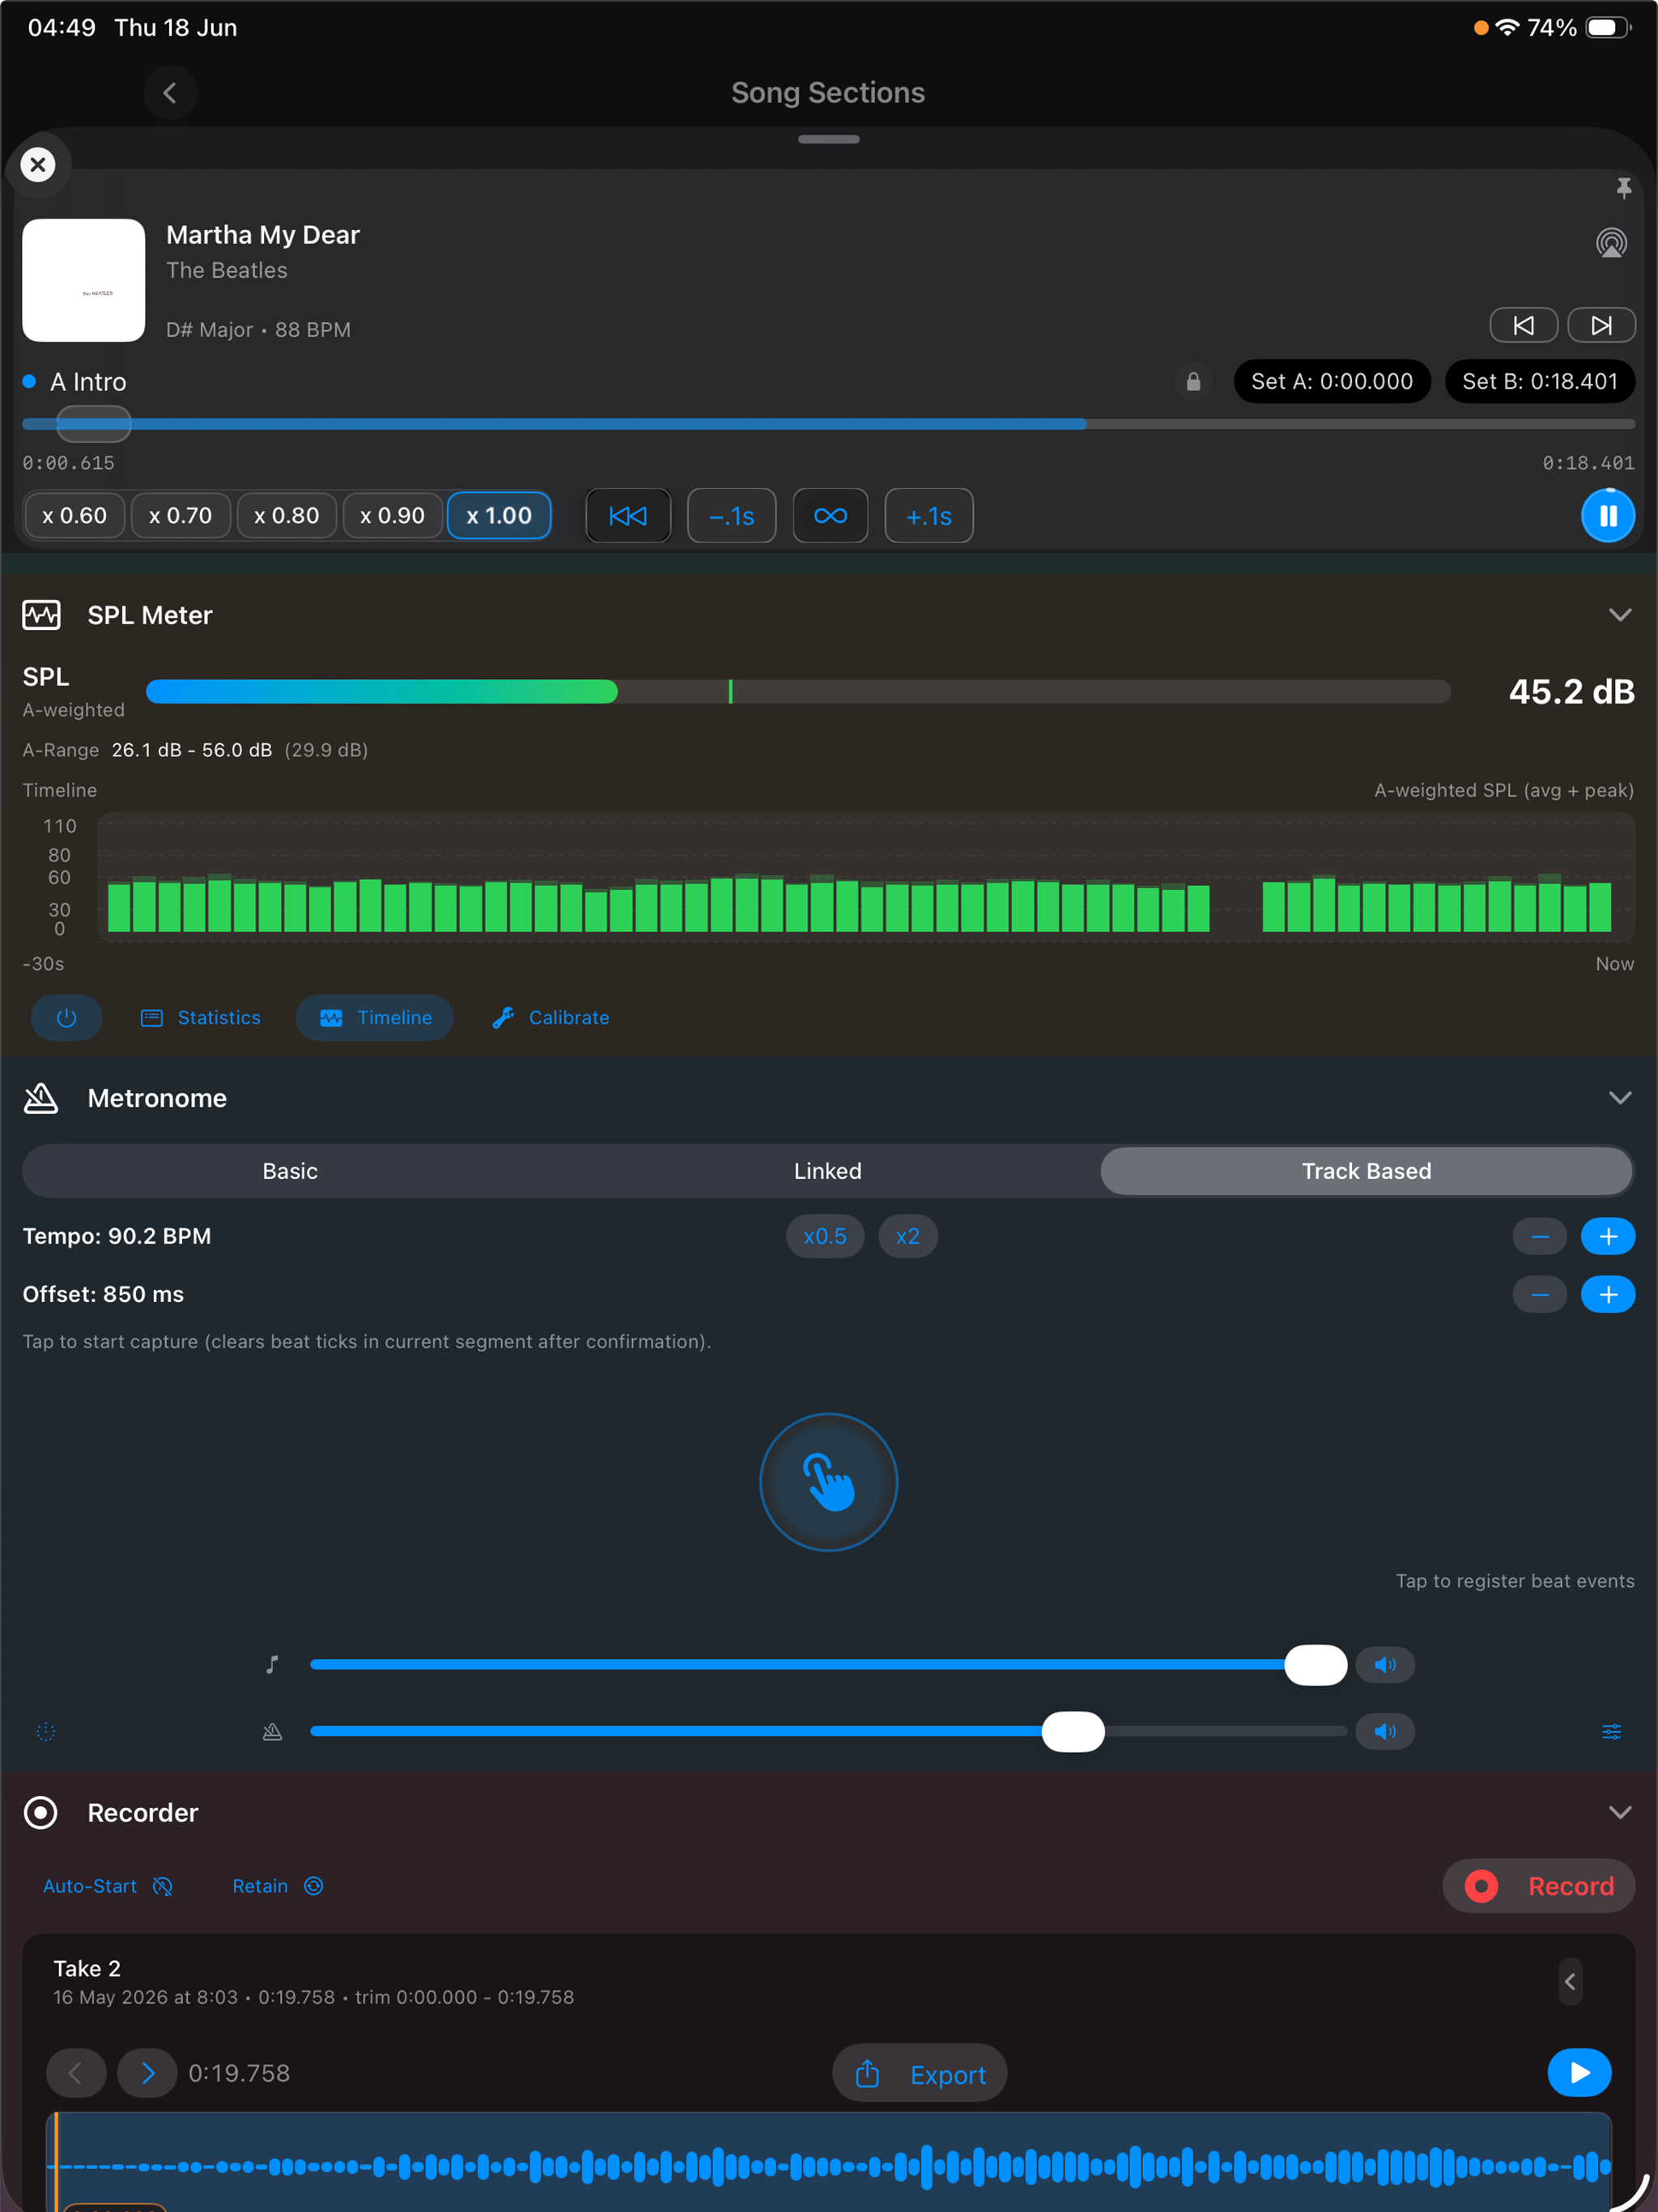Switch to SPL Timeline view
This screenshot has height=2212, width=1658.
tap(375, 1018)
